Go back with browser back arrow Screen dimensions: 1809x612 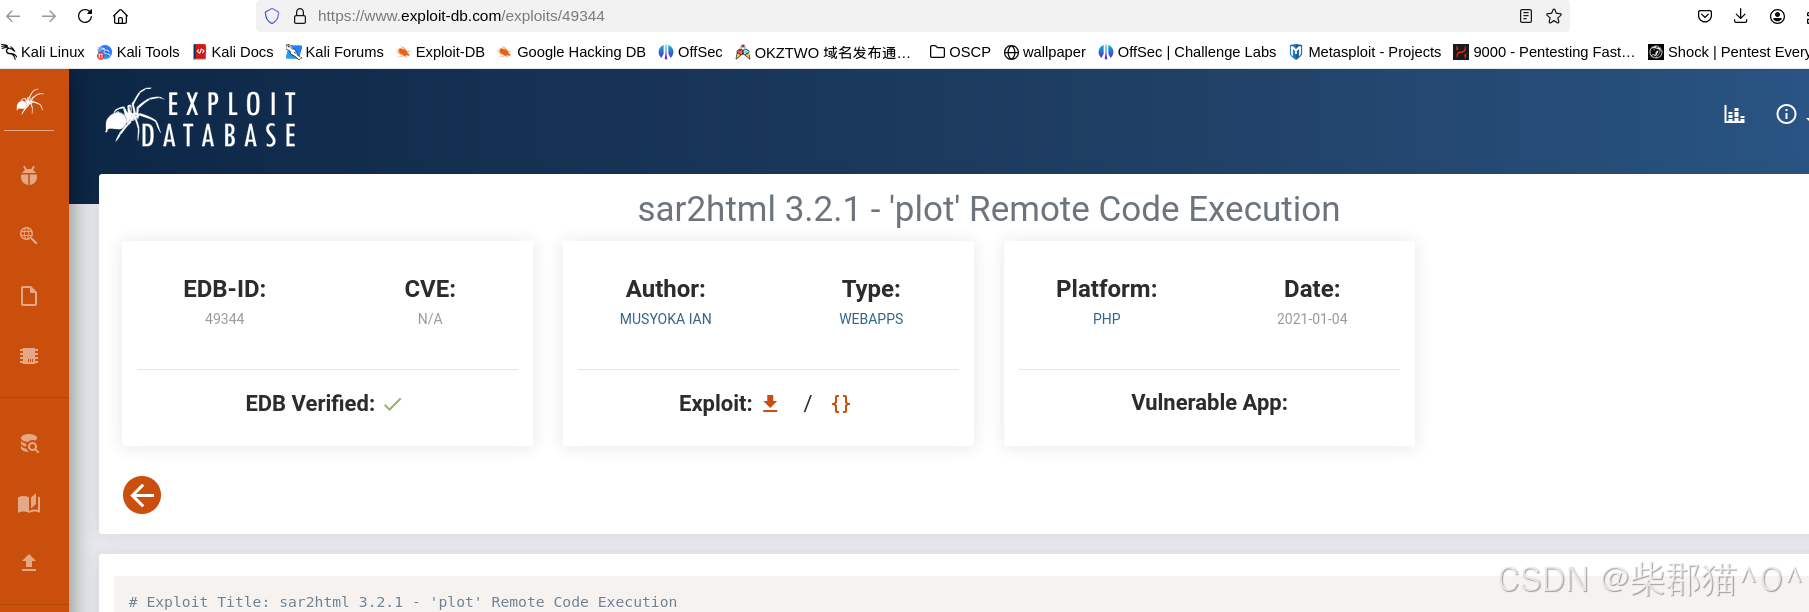tap(14, 16)
